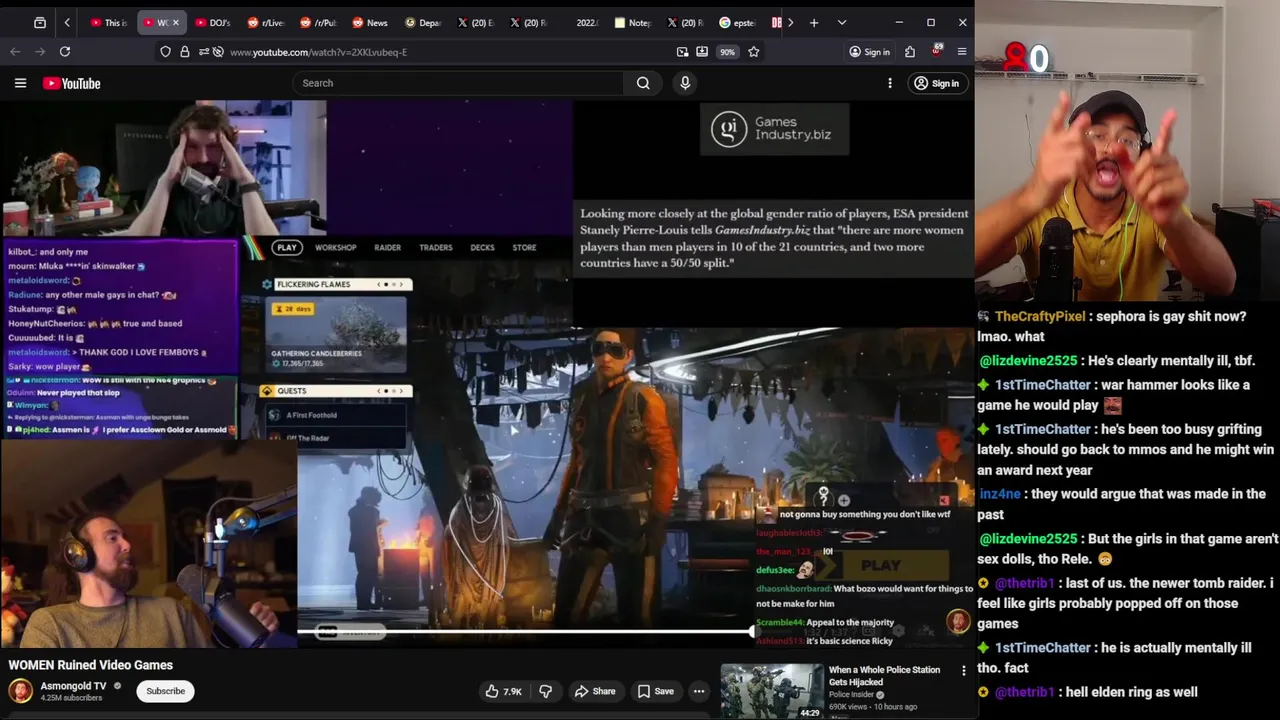Viewport: 1280px width, 720px height.
Task: Click the video title WOMEN Ruined Video Games
Action: [x=90, y=665]
